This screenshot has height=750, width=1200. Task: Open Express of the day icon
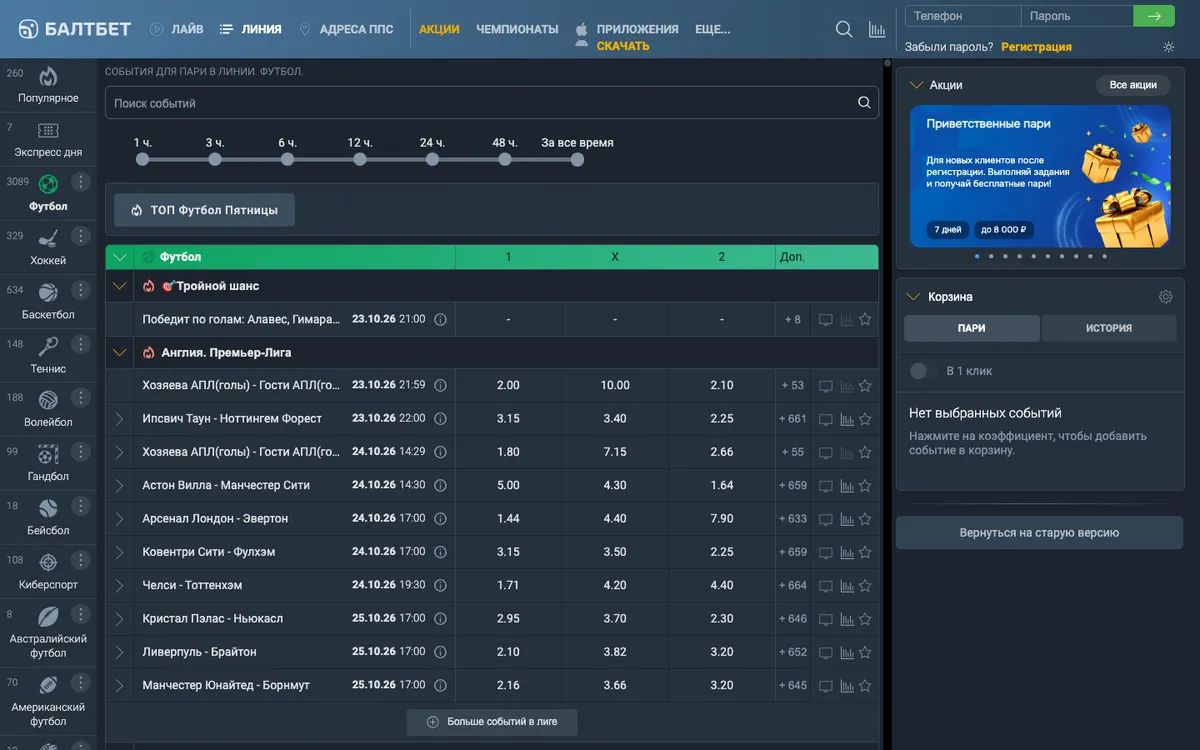(x=48, y=130)
